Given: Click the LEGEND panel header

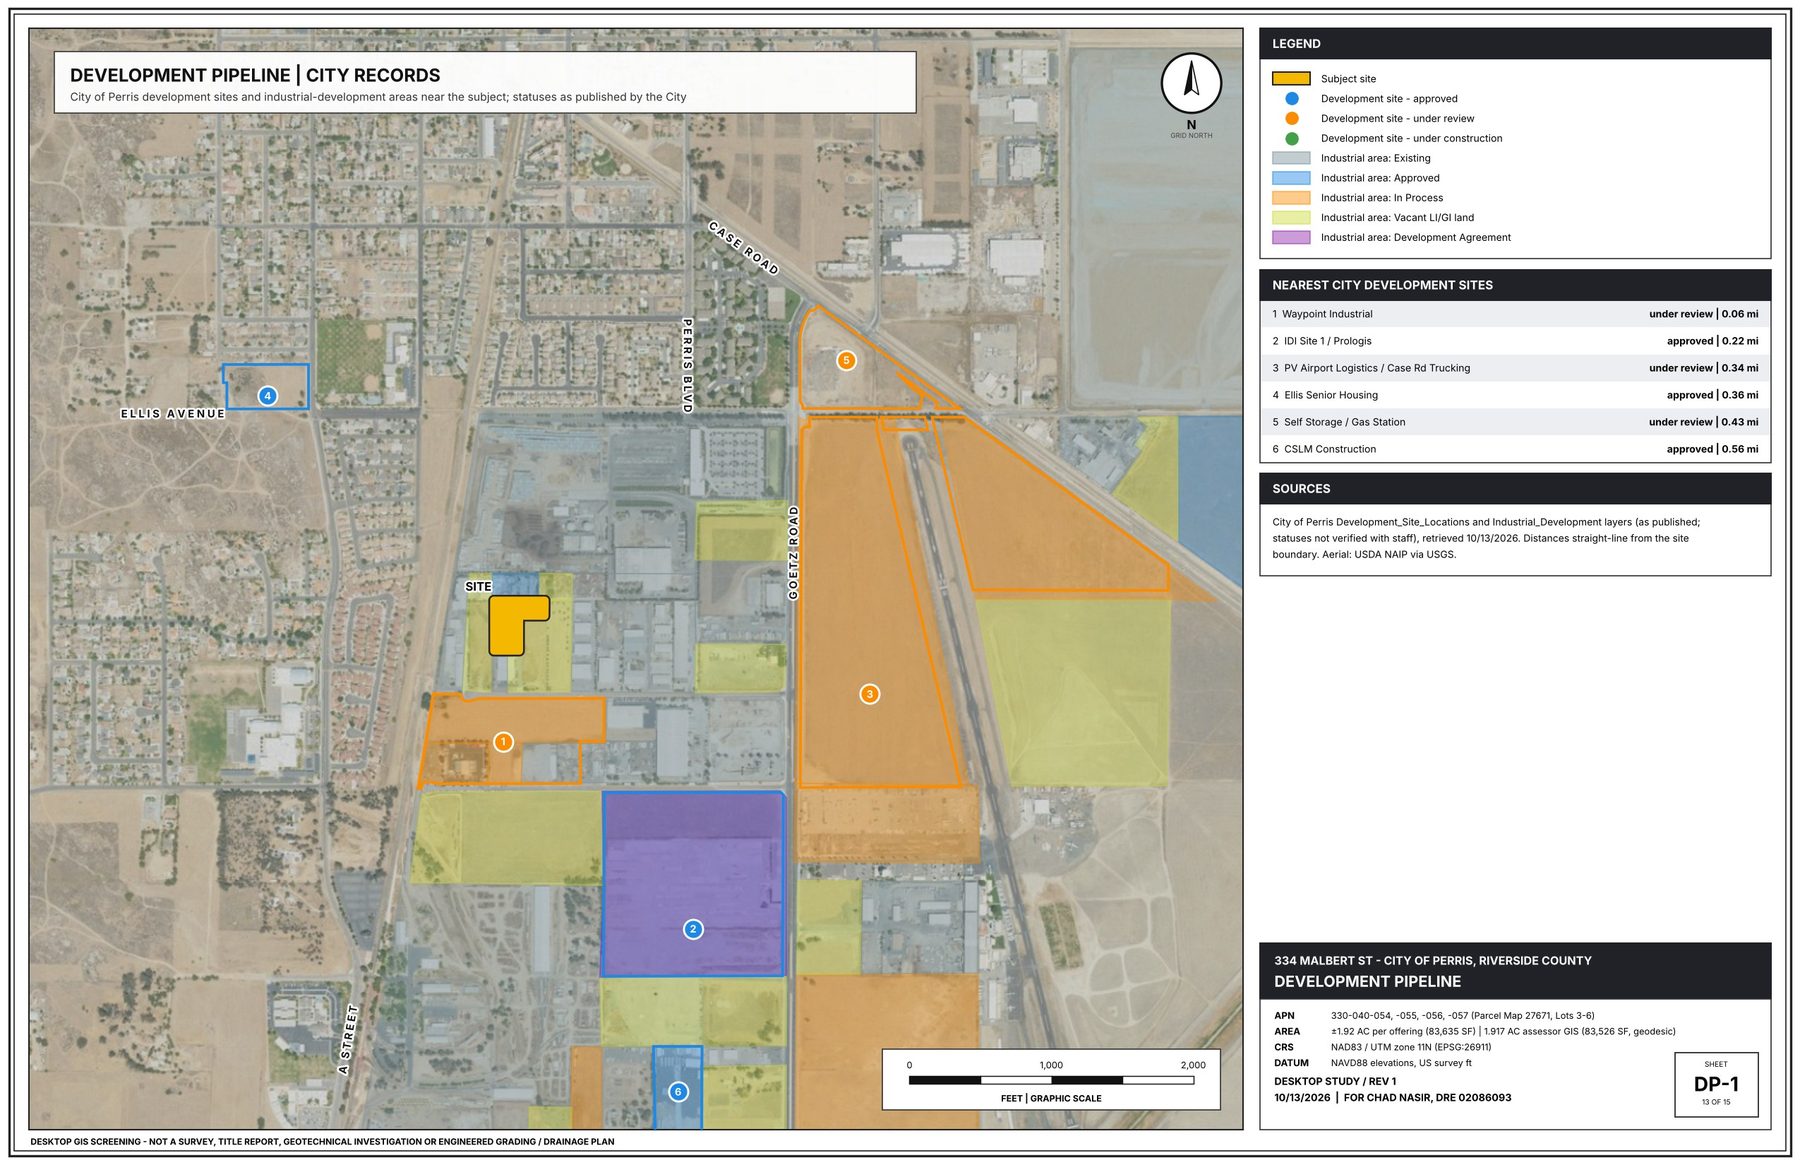Looking at the screenshot, I should tap(1515, 44).
